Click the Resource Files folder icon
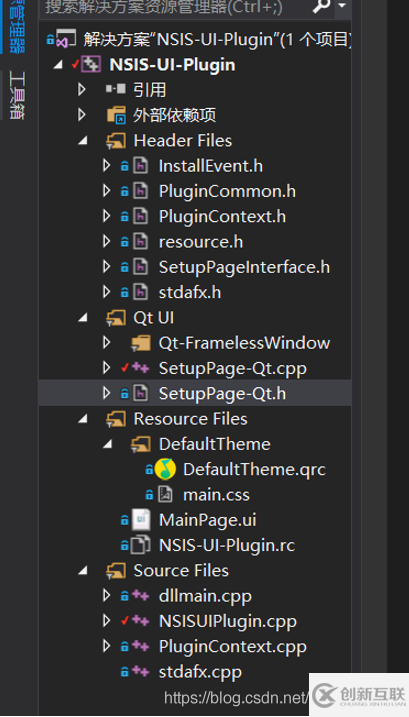Screen dimensions: 409x717 click(116, 419)
